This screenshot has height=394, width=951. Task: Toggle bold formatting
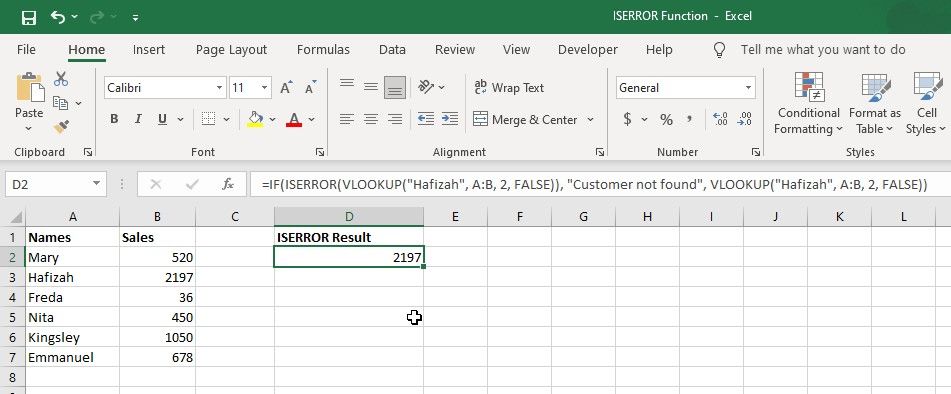[114, 119]
